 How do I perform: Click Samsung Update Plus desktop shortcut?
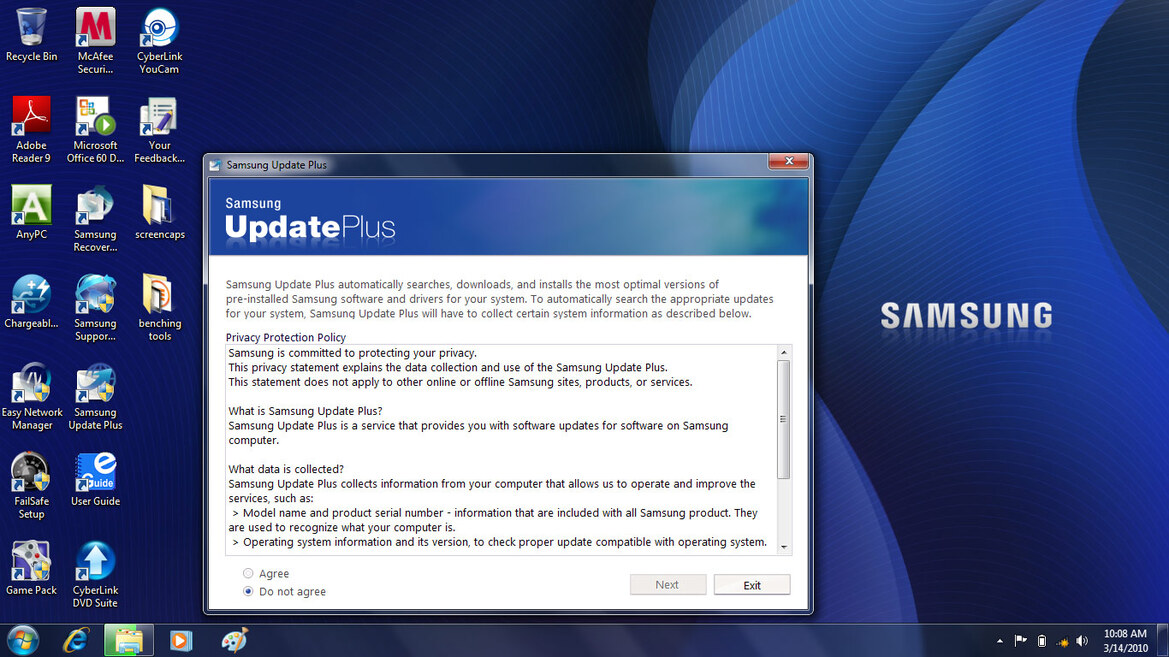coord(95,397)
